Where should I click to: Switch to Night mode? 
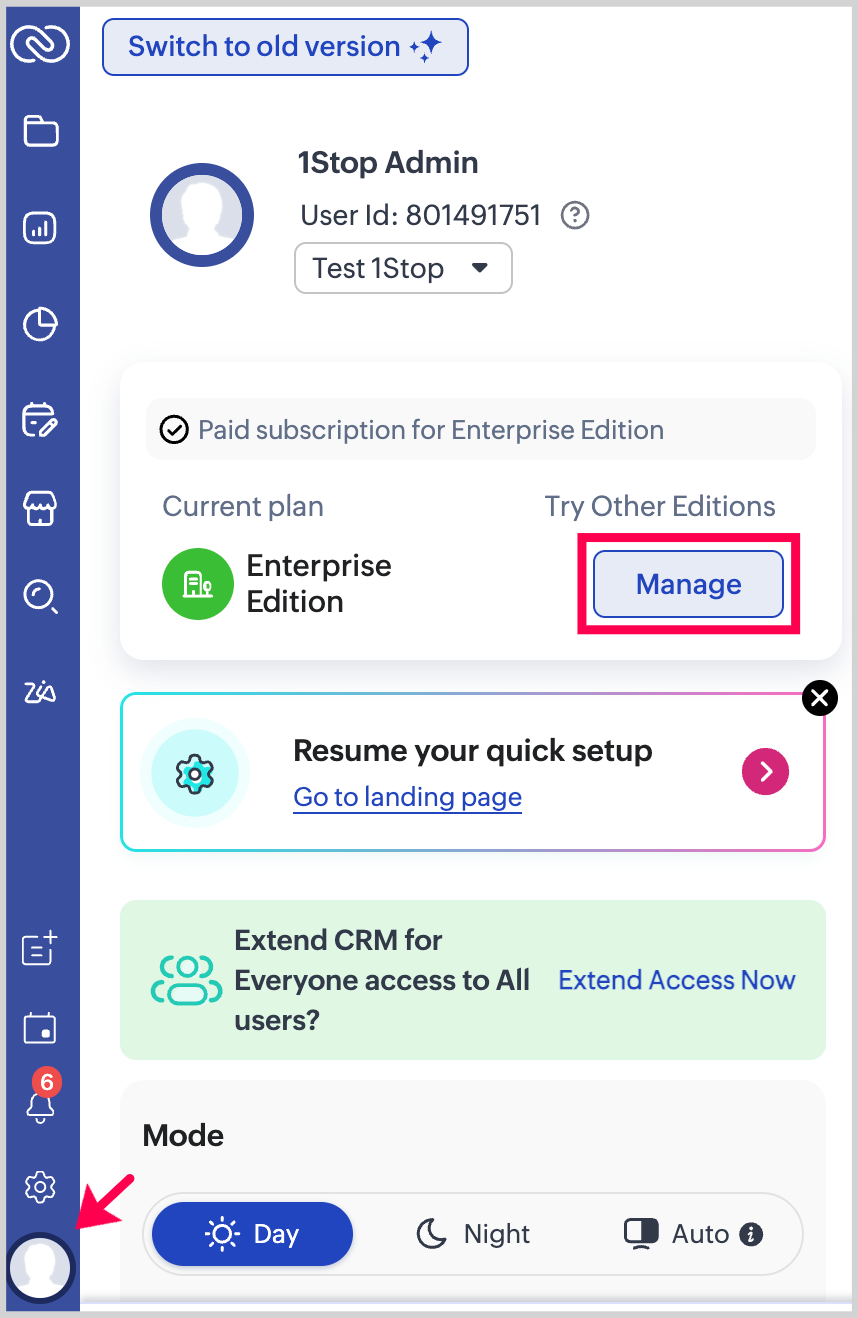(x=472, y=1234)
